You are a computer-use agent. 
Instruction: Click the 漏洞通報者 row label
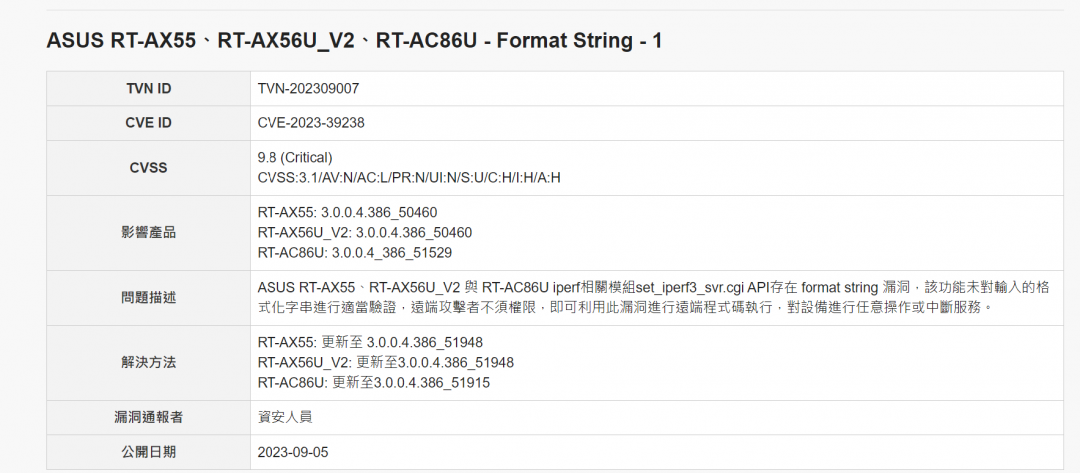click(148, 417)
